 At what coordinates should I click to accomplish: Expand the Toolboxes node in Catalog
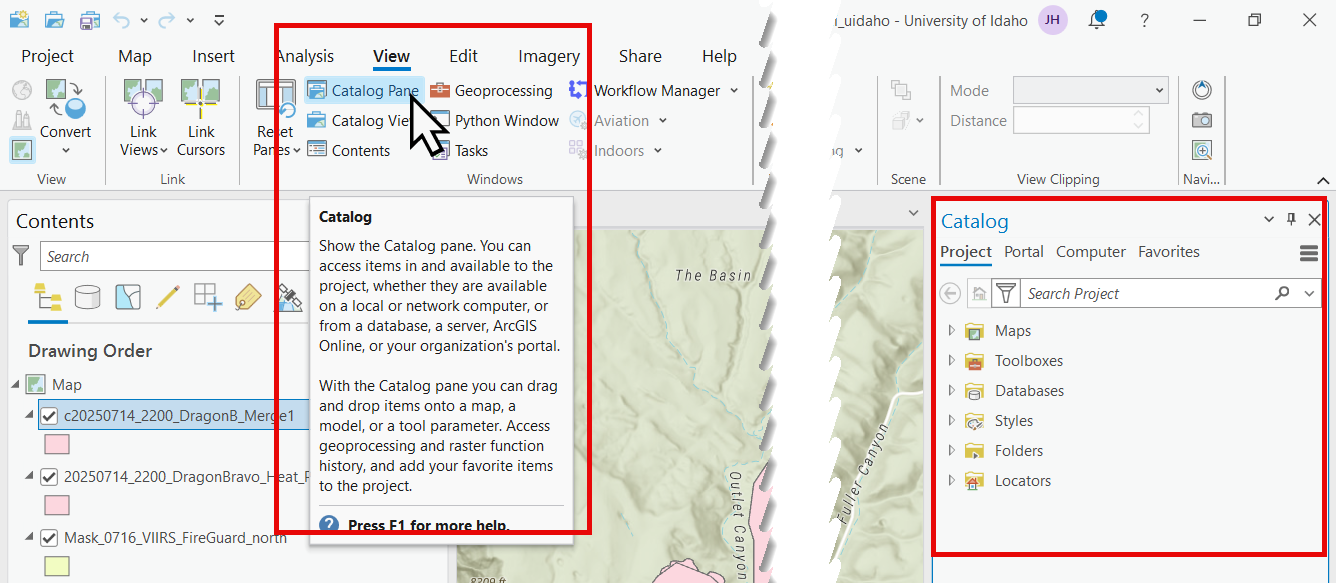tap(952, 361)
